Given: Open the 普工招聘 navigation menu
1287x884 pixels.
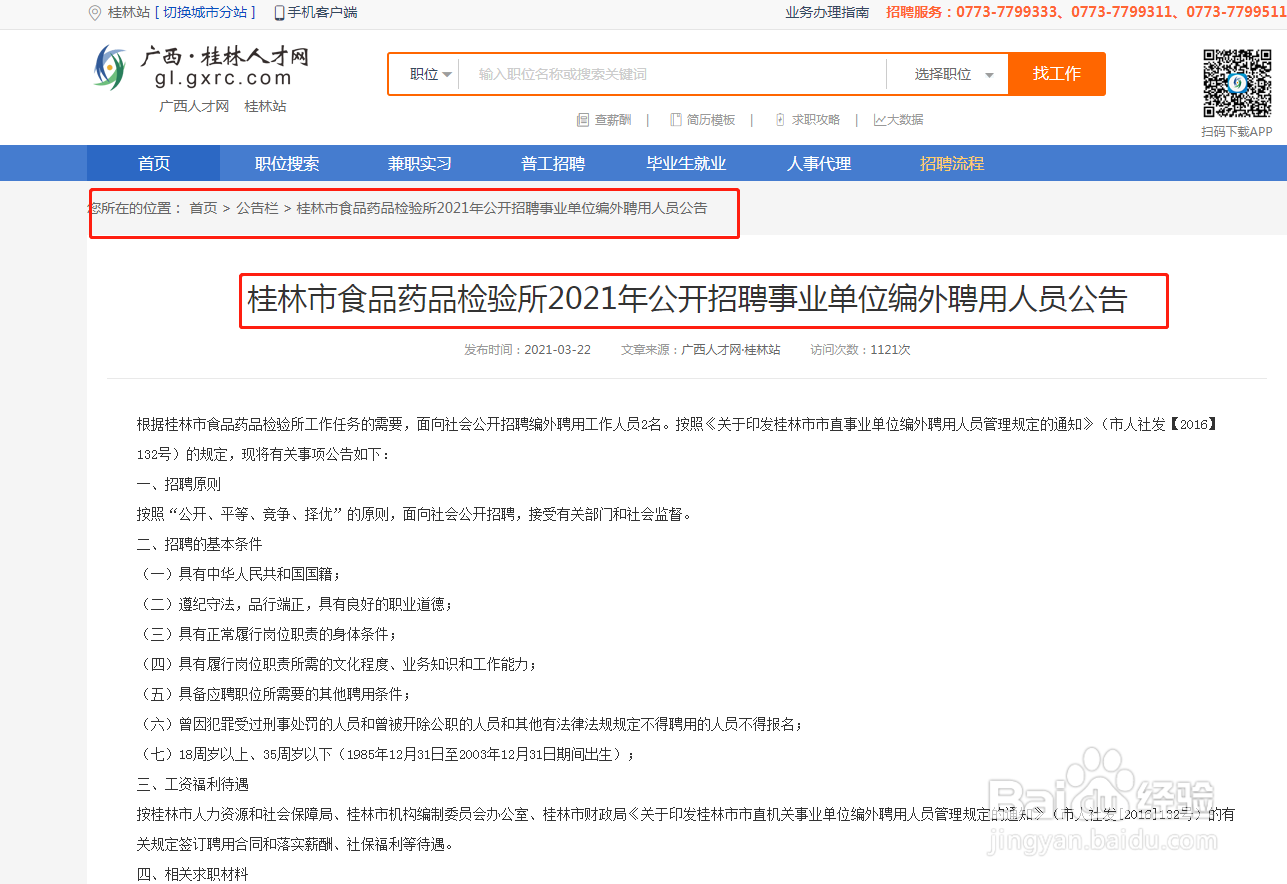Looking at the screenshot, I should (553, 163).
